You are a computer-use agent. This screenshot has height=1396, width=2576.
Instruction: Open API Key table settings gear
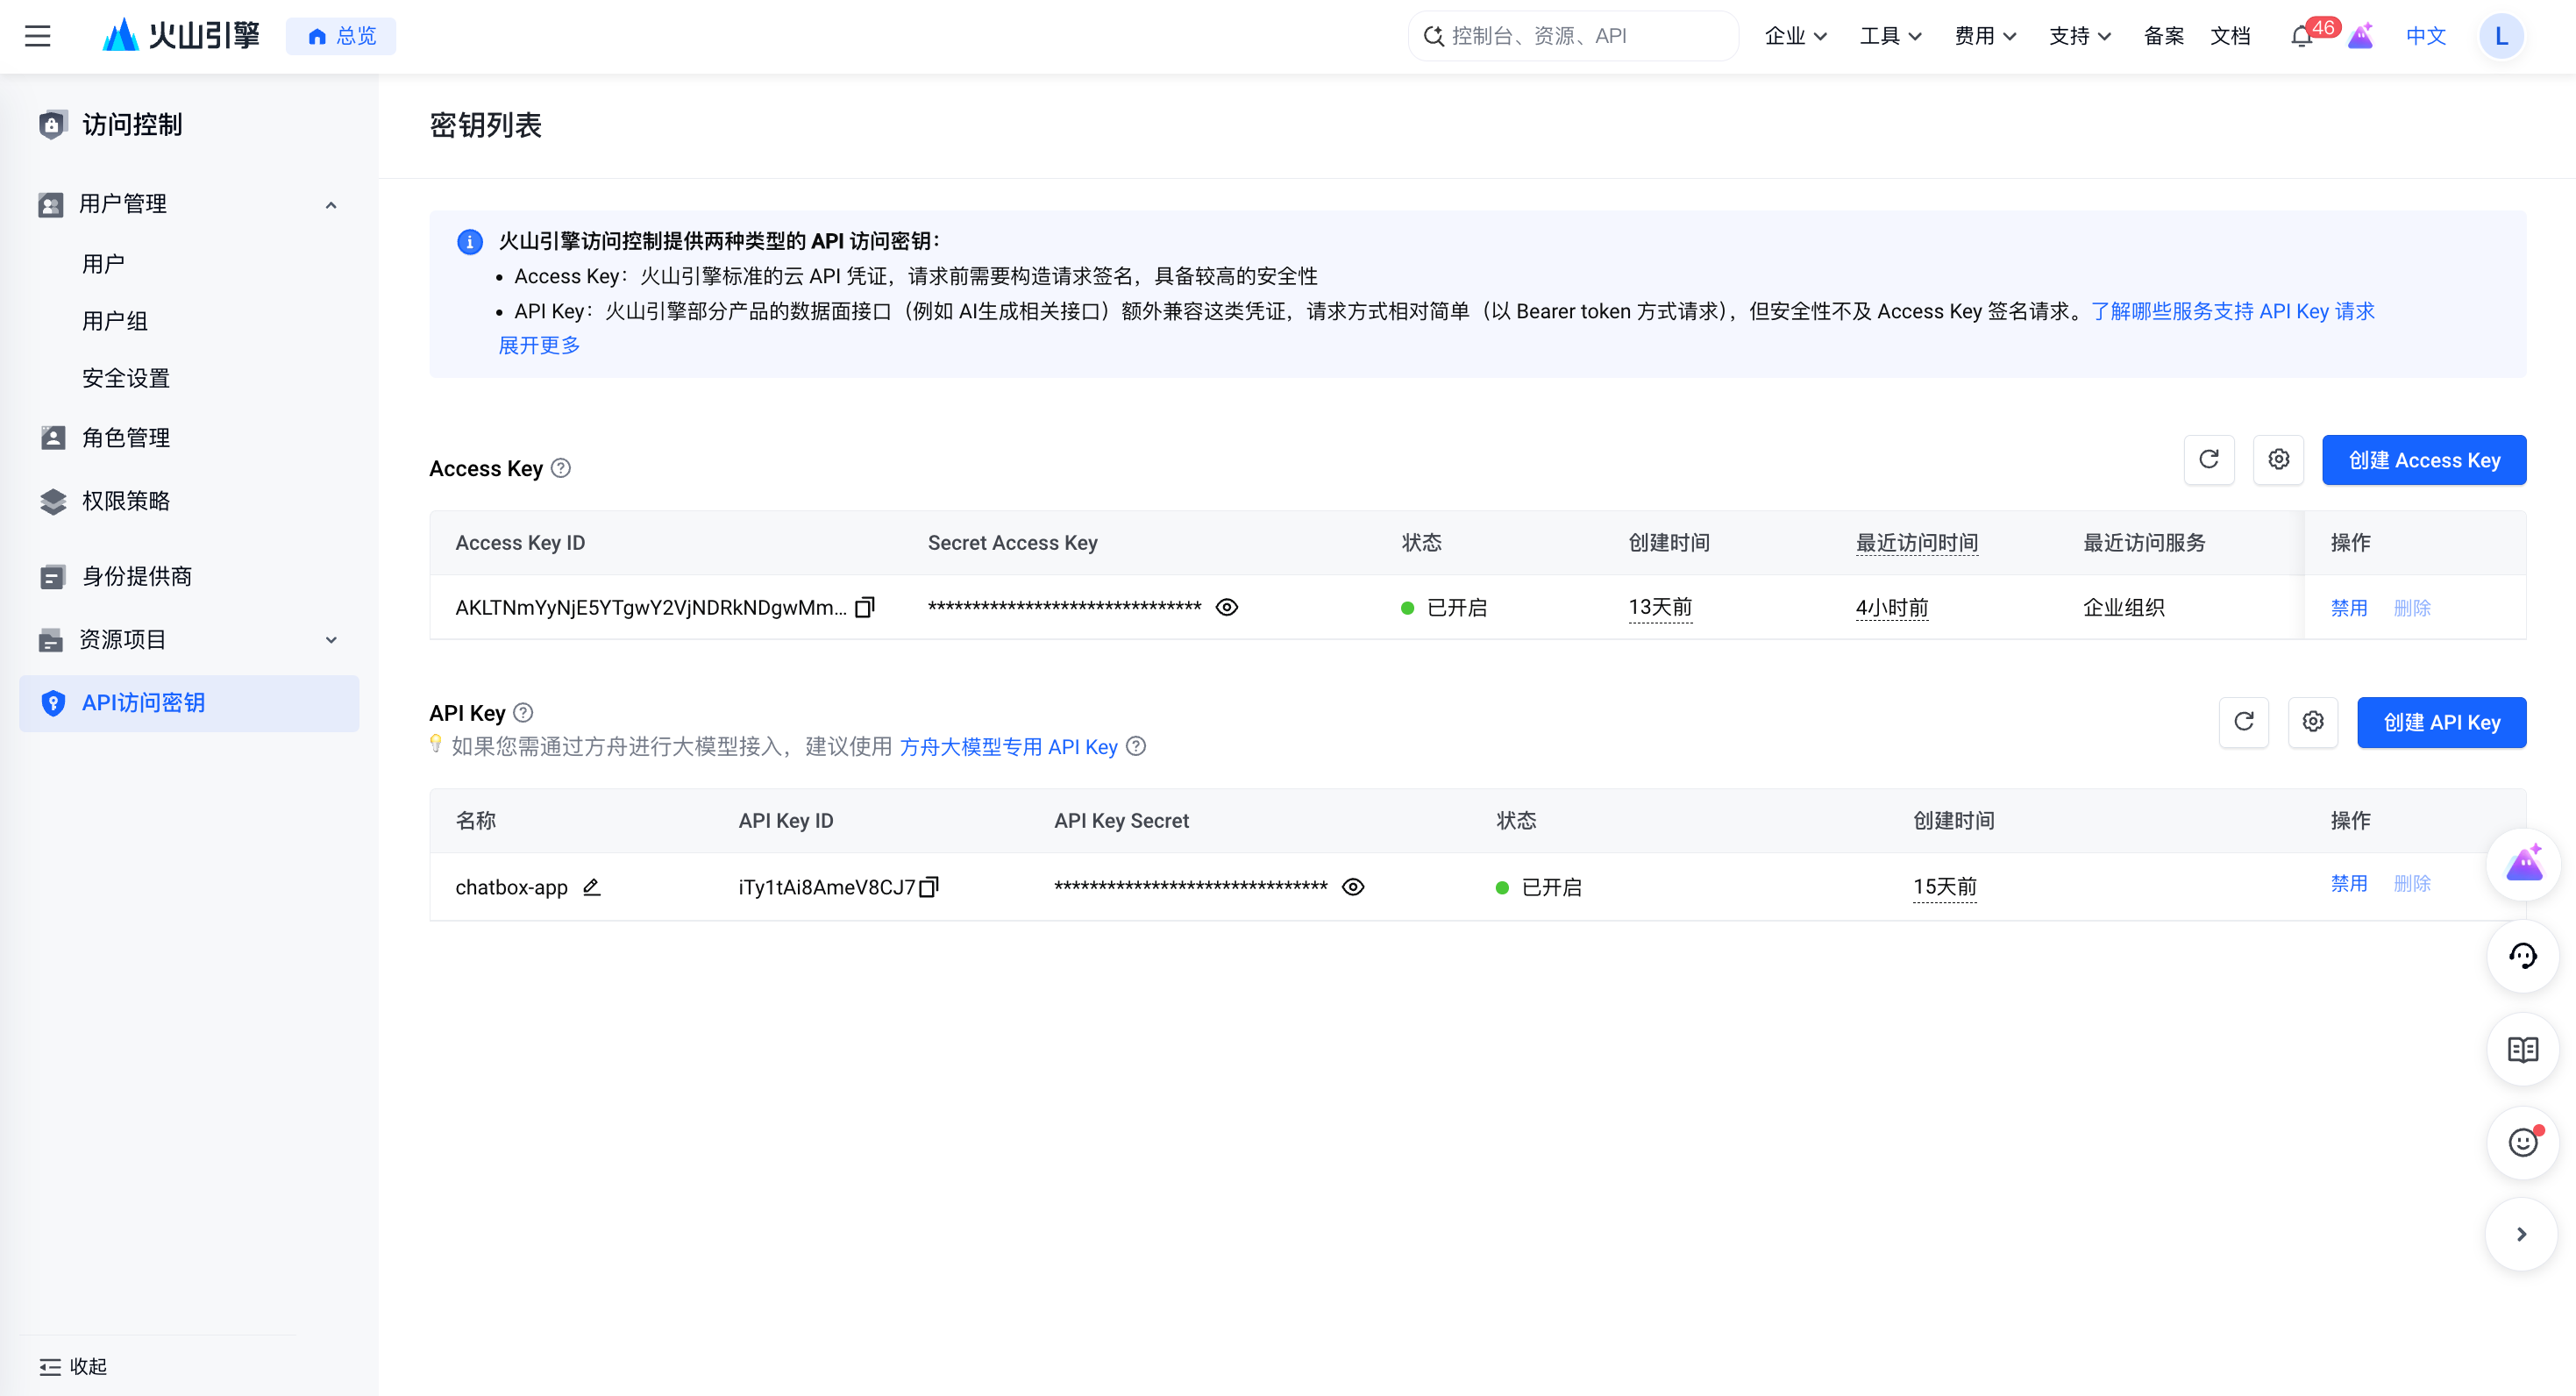tap(2313, 722)
